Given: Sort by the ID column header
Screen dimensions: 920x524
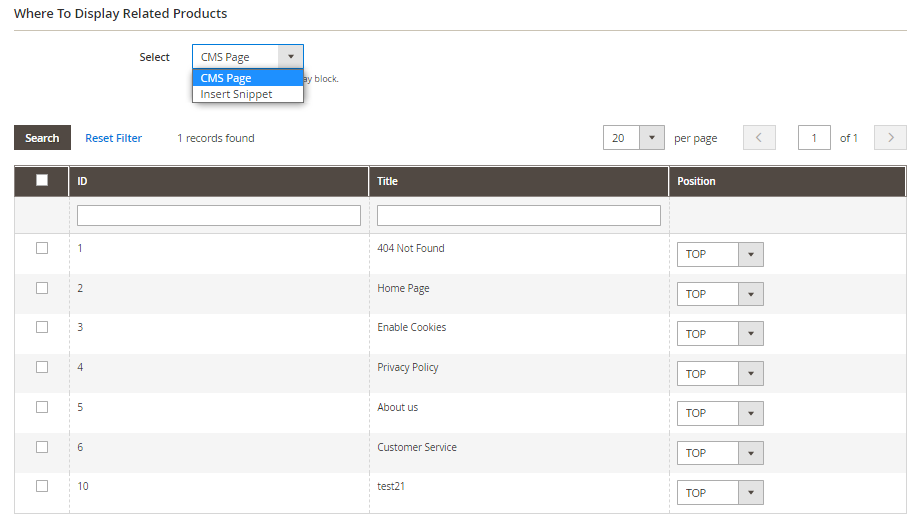Looking at the screenshot, I should (83, 181).
